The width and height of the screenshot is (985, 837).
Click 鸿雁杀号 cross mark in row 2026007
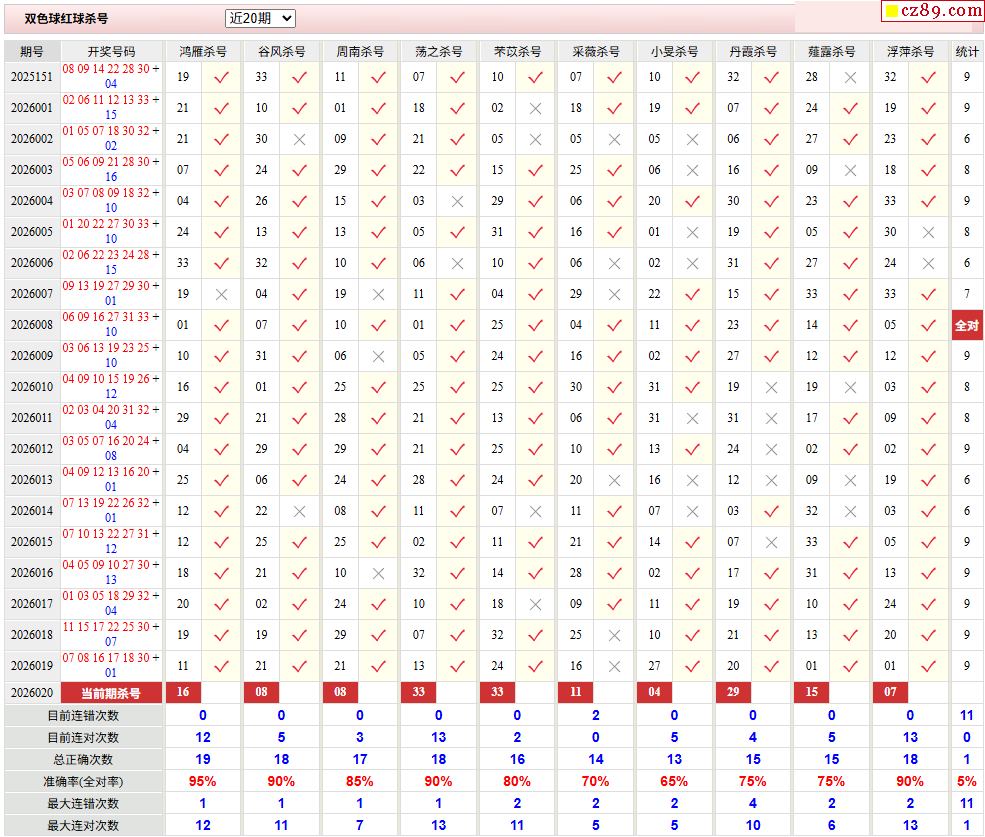pos(221,294)
